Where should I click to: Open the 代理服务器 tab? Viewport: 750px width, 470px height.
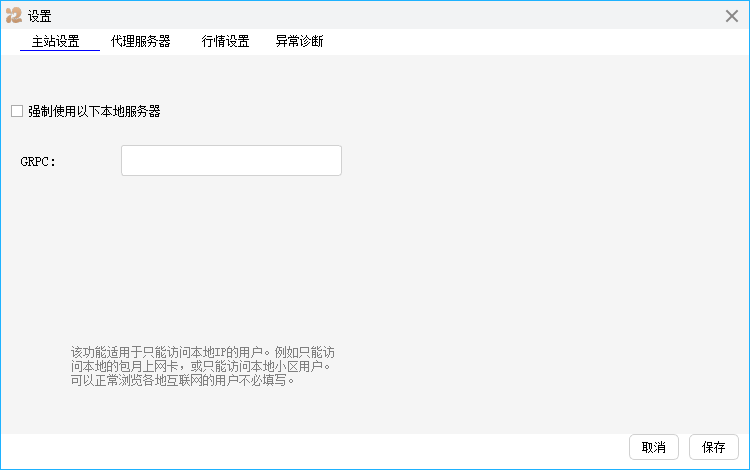[x=141, y=42]
